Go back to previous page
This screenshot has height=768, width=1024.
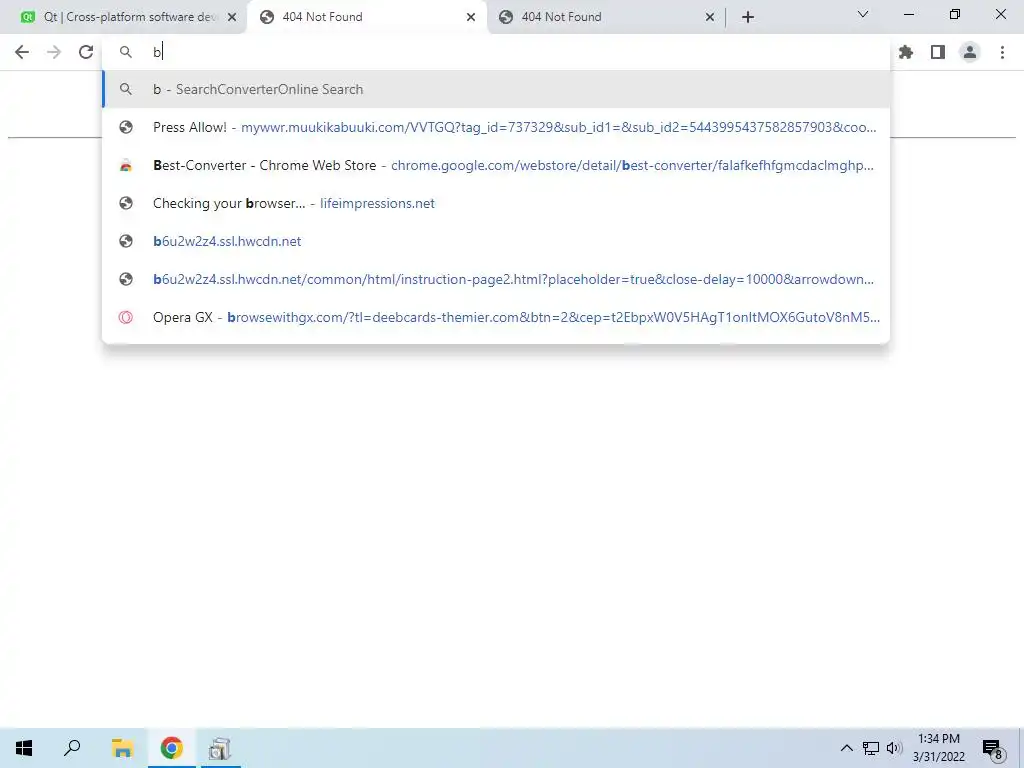coord(22,52)
